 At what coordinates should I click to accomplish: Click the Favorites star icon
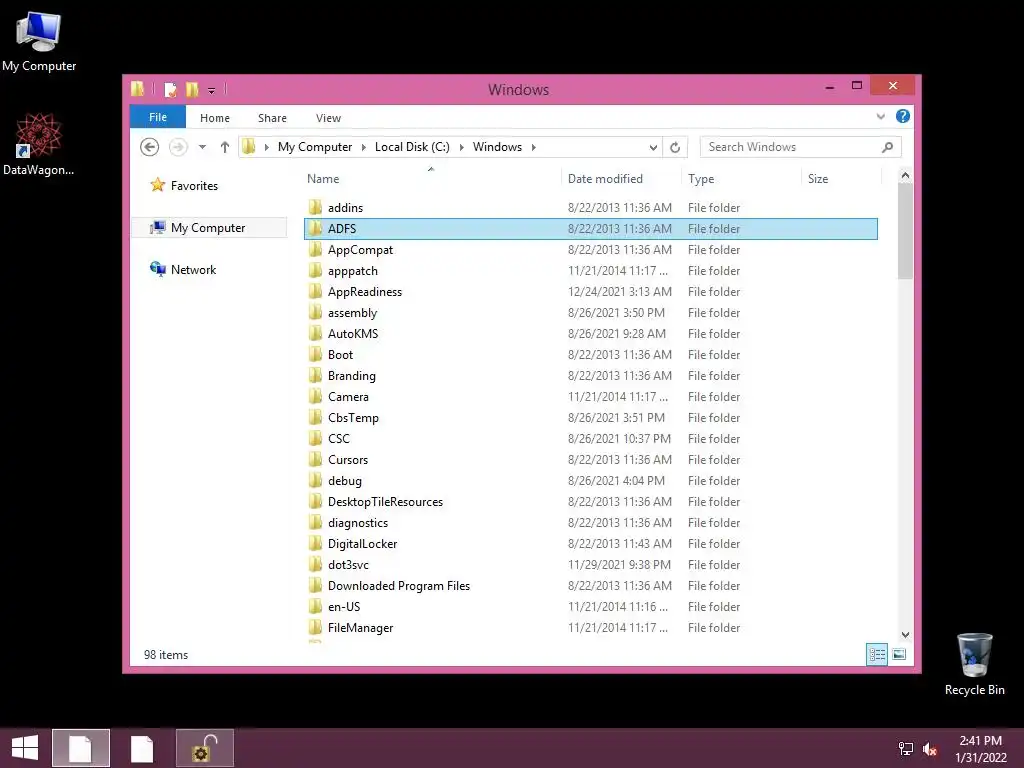tap(157, 185)
